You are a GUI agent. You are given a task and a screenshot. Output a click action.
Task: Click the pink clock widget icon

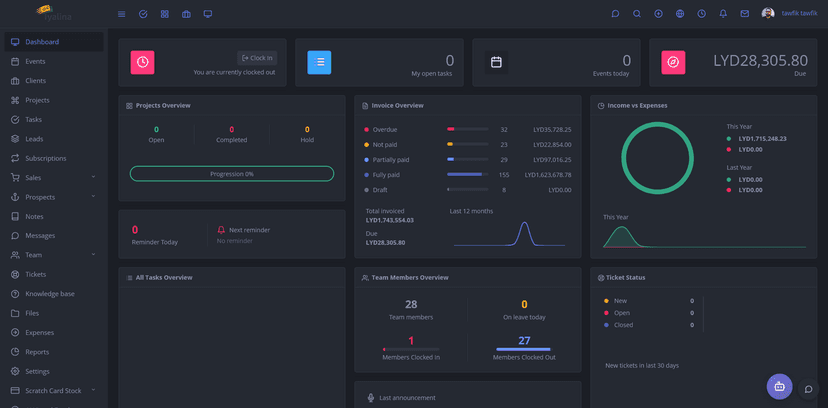143,62
